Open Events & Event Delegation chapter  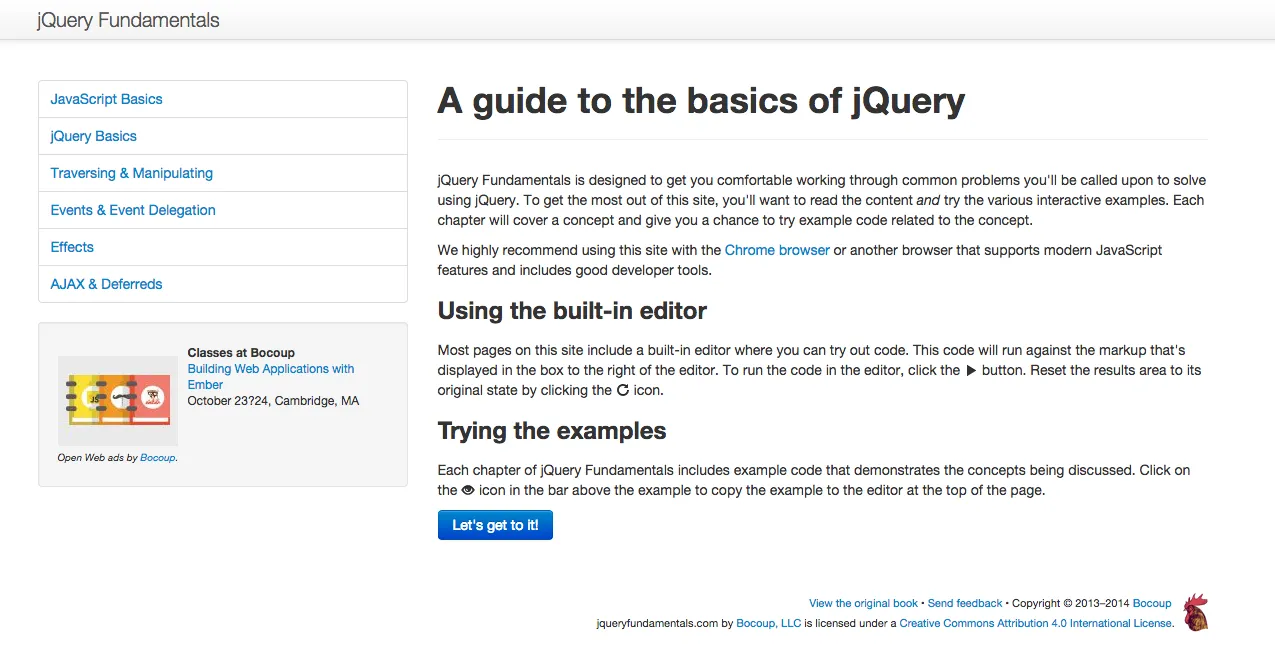pos(222,210)
